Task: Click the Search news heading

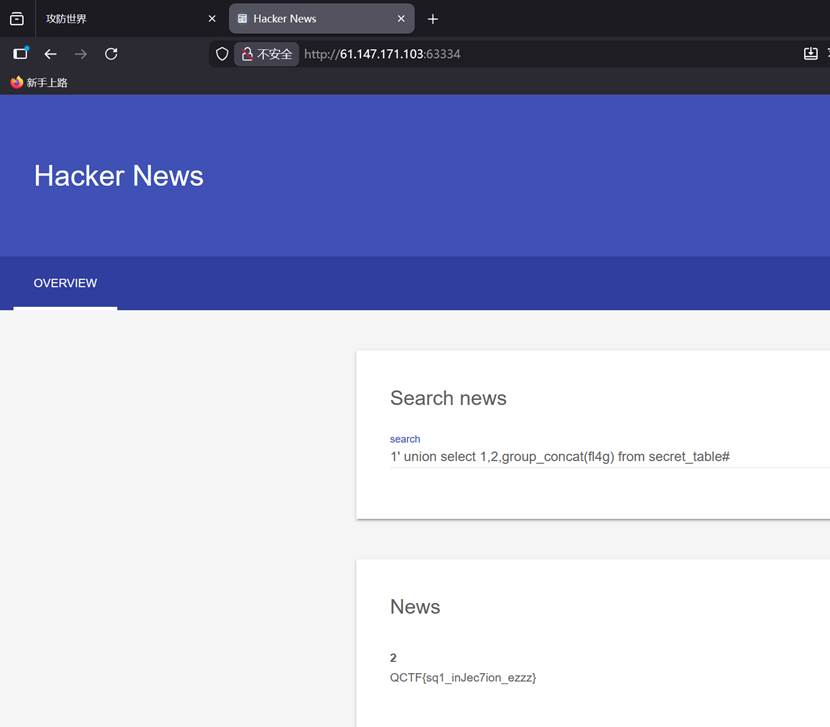Action: (x=448, y=398)
